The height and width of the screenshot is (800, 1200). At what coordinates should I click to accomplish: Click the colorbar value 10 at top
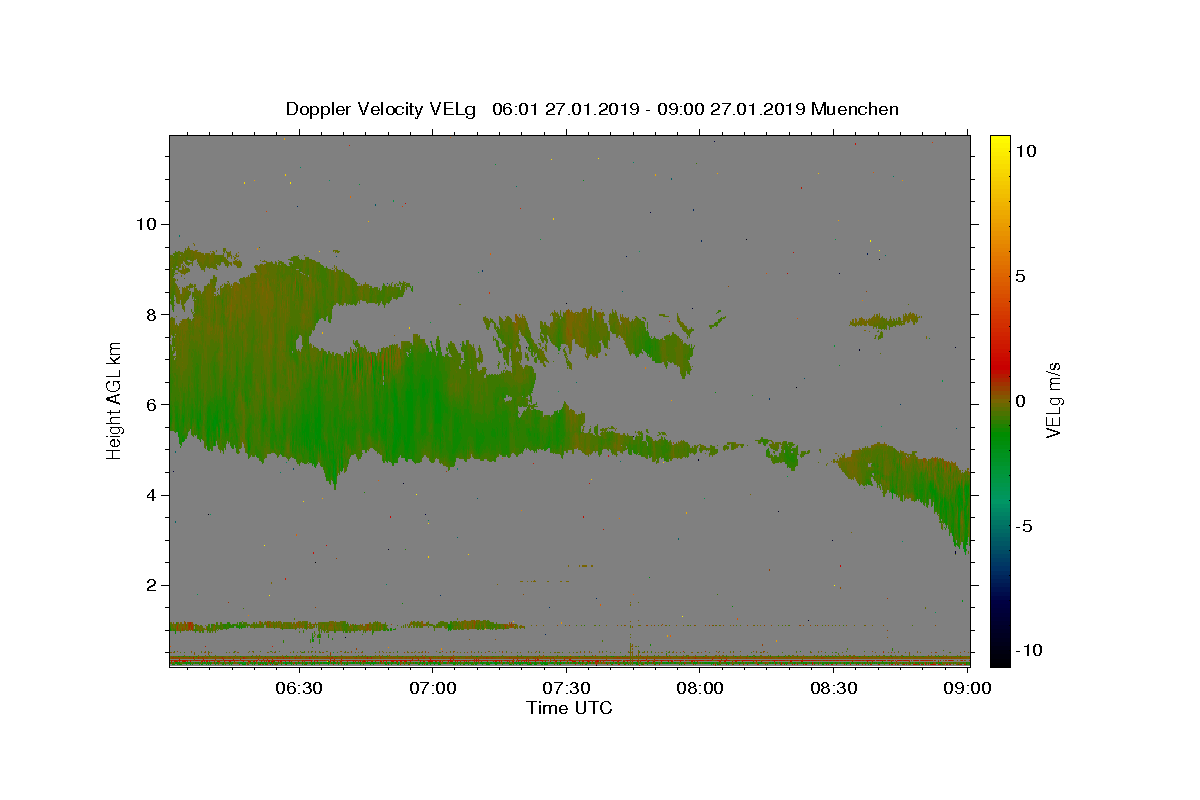[1026, 151]
